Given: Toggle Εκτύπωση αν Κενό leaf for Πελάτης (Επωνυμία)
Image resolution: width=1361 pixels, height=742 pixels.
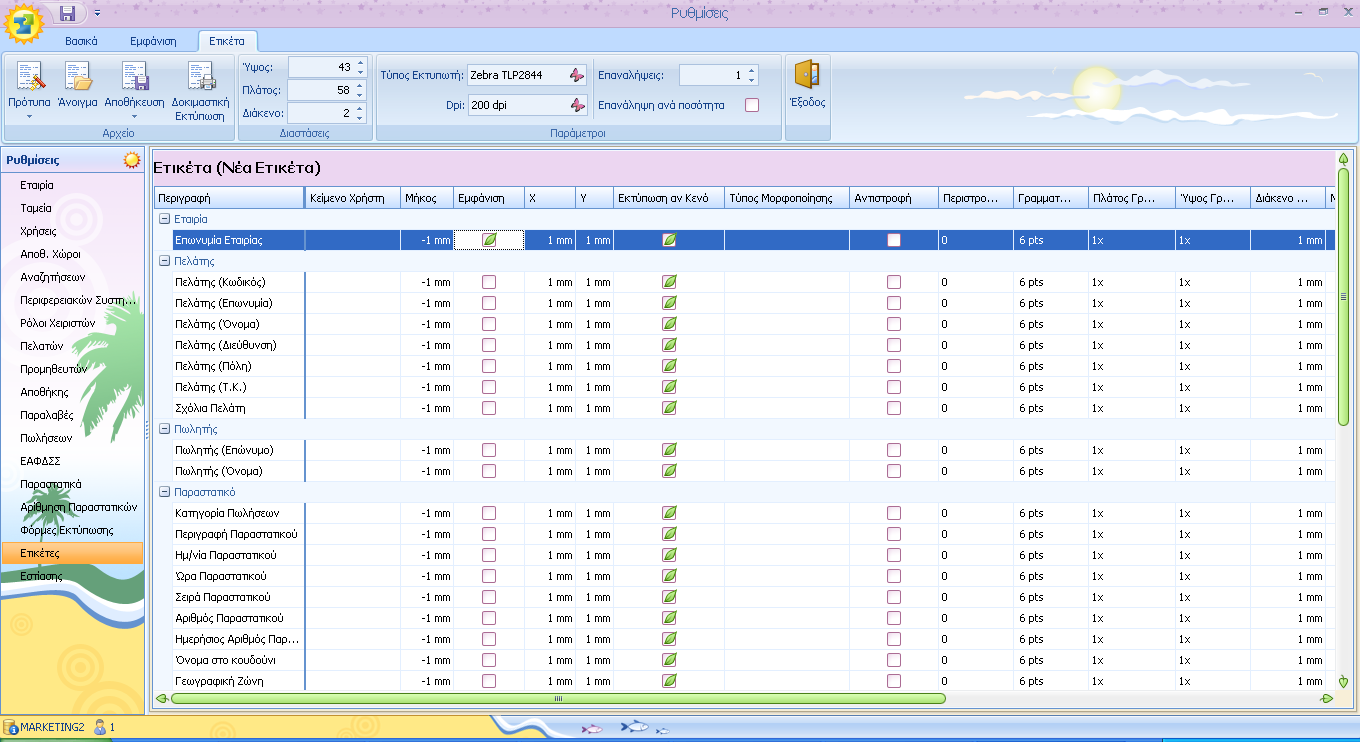Looking at the screenshot, I should [669, 303].
